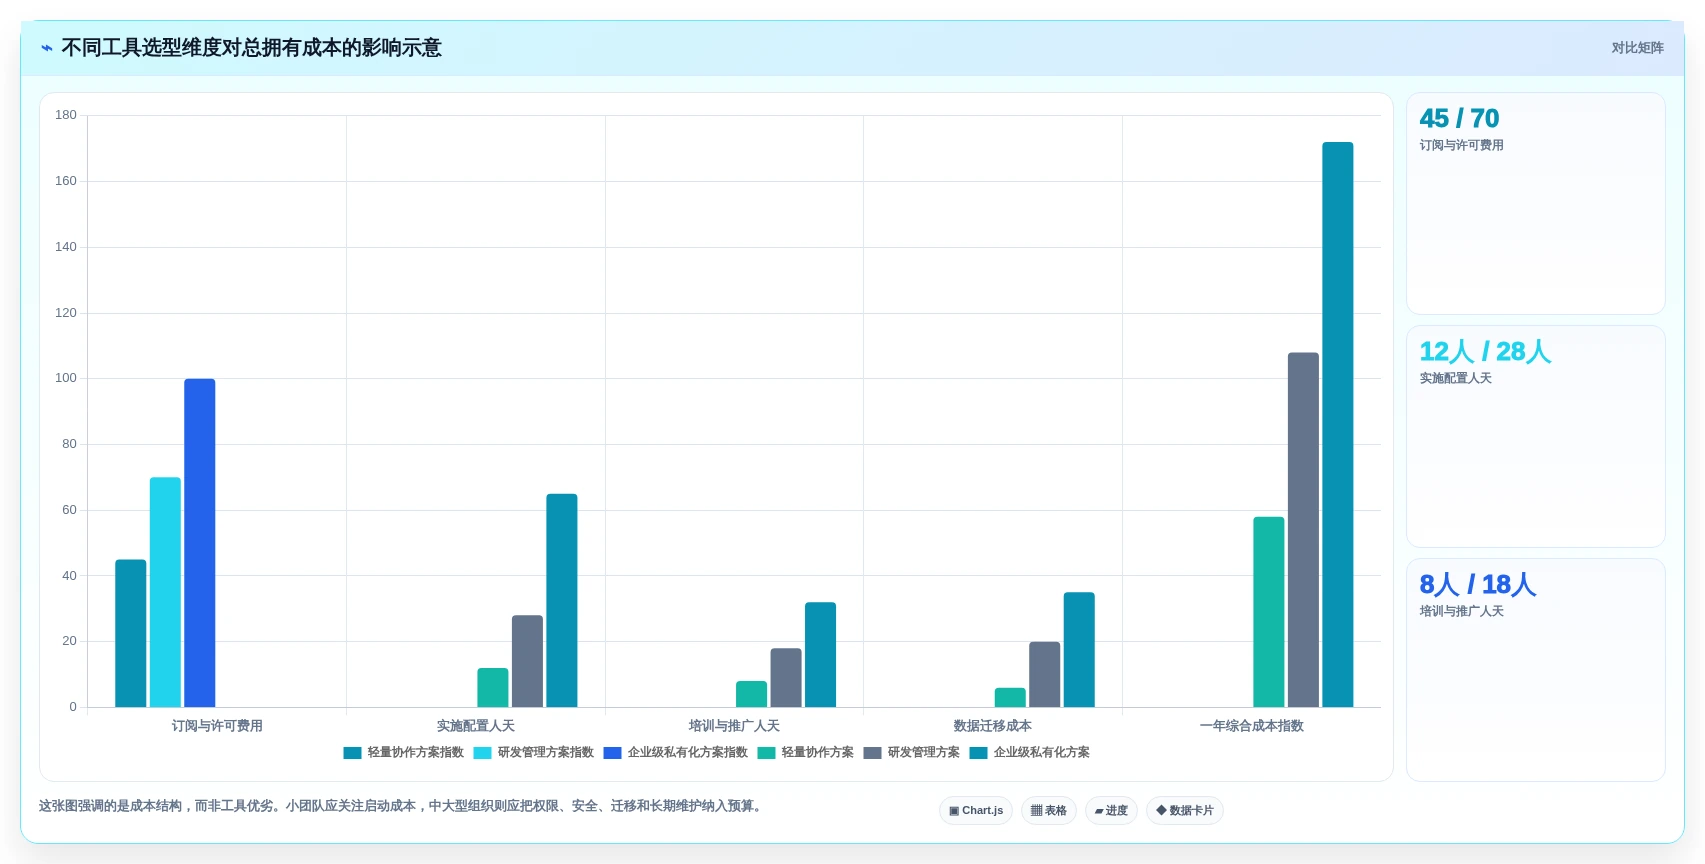The image size is (1705, 864).
Task: Click the gray bar in 一年综合成本指数
Action: tap(1303, 530)
